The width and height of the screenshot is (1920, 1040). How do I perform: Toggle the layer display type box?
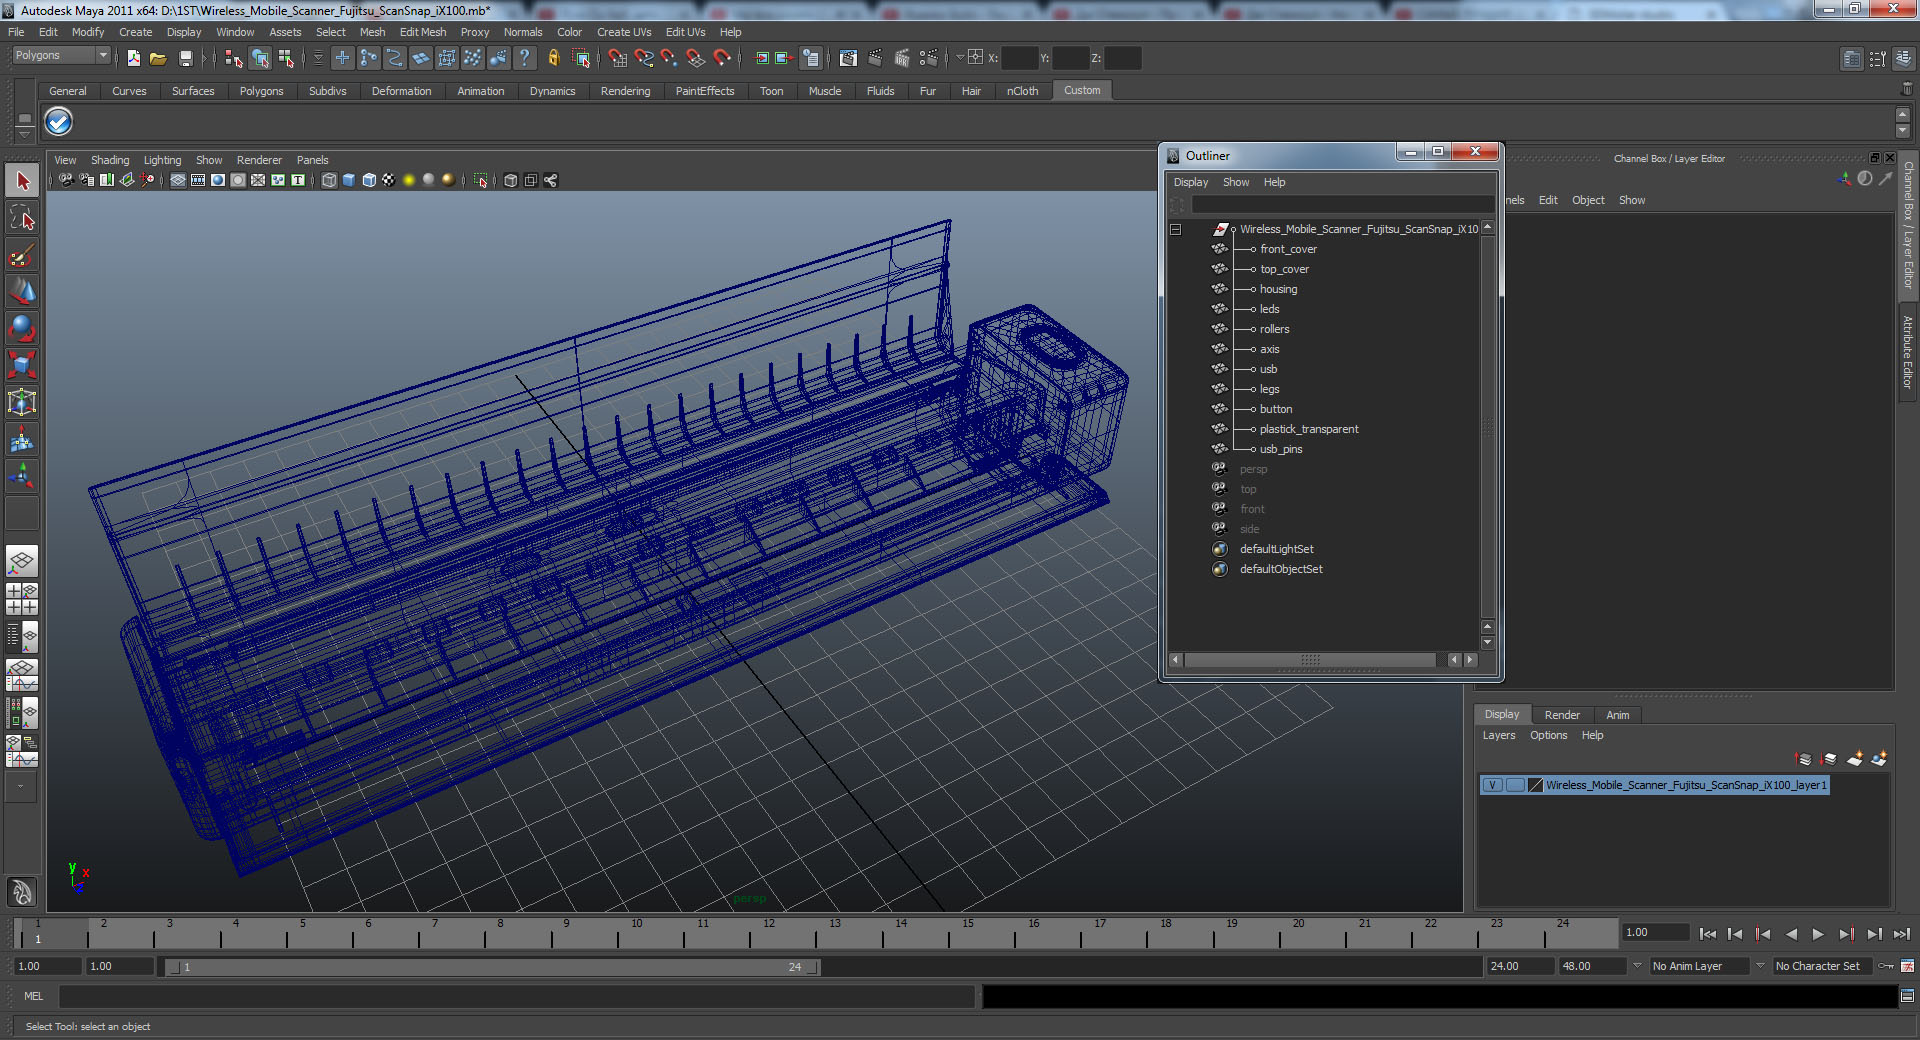point(1515,785)
